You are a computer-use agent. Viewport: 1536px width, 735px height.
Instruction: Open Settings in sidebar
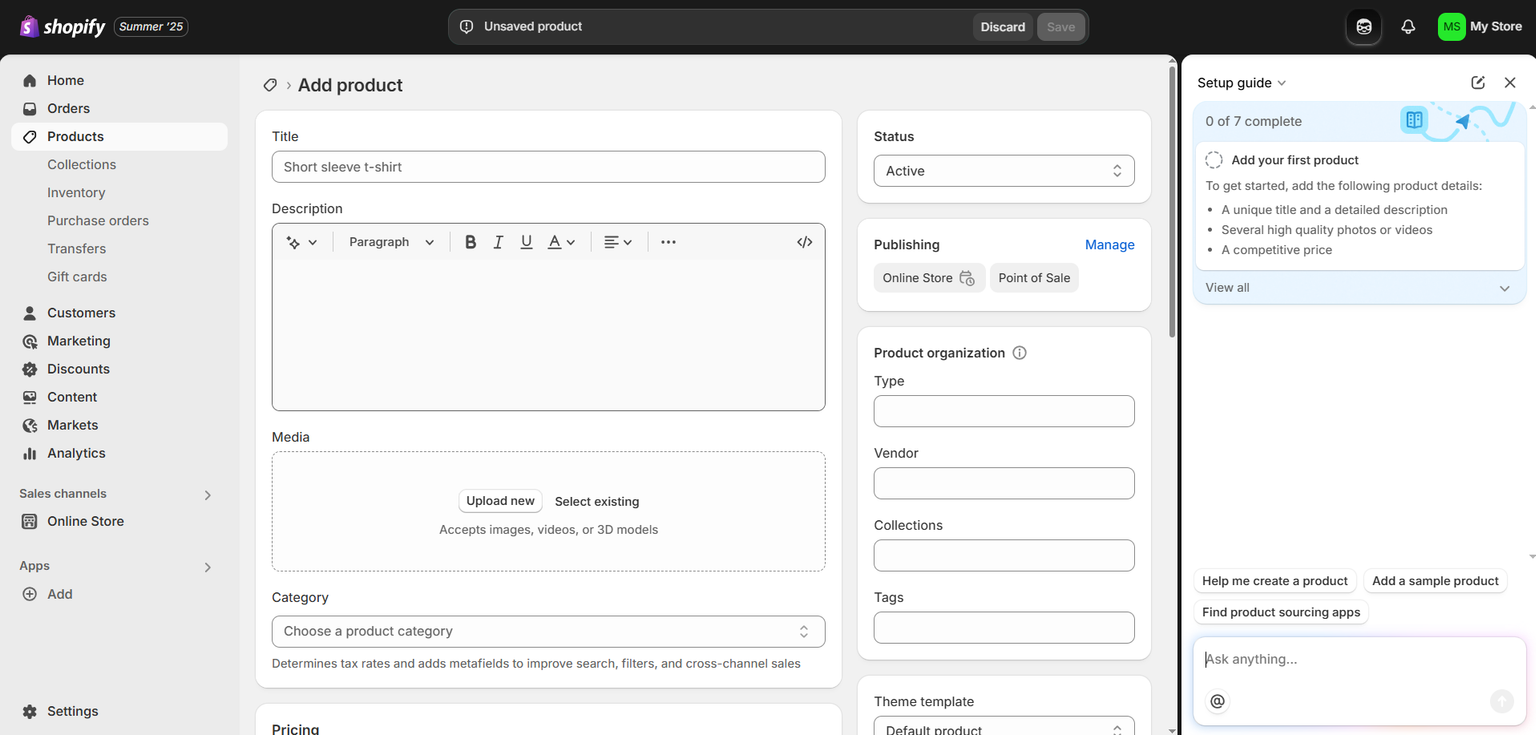pos(119,711)
